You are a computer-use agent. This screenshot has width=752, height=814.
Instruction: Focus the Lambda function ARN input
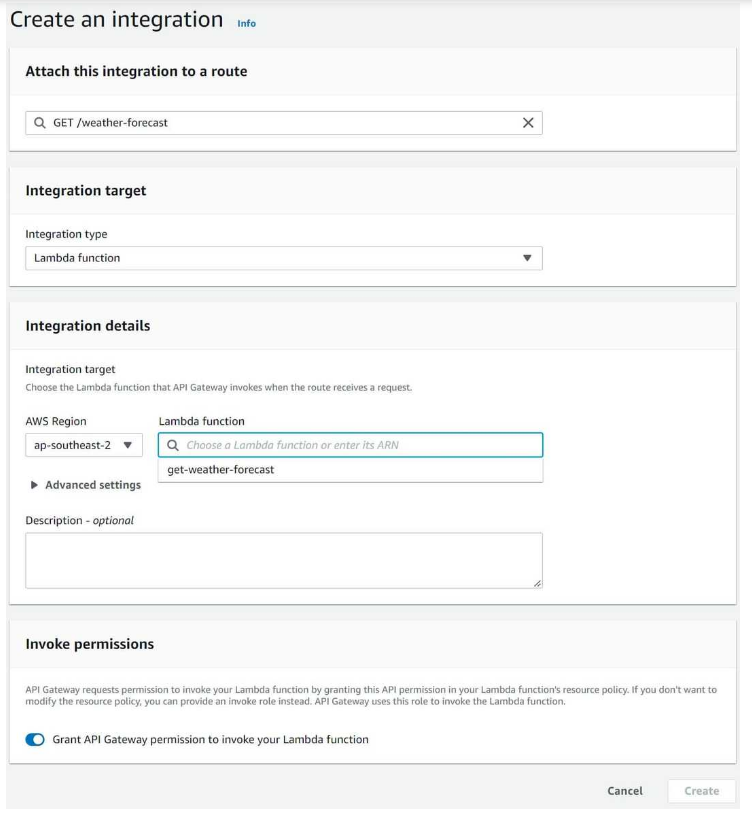(x=350, y=445)
